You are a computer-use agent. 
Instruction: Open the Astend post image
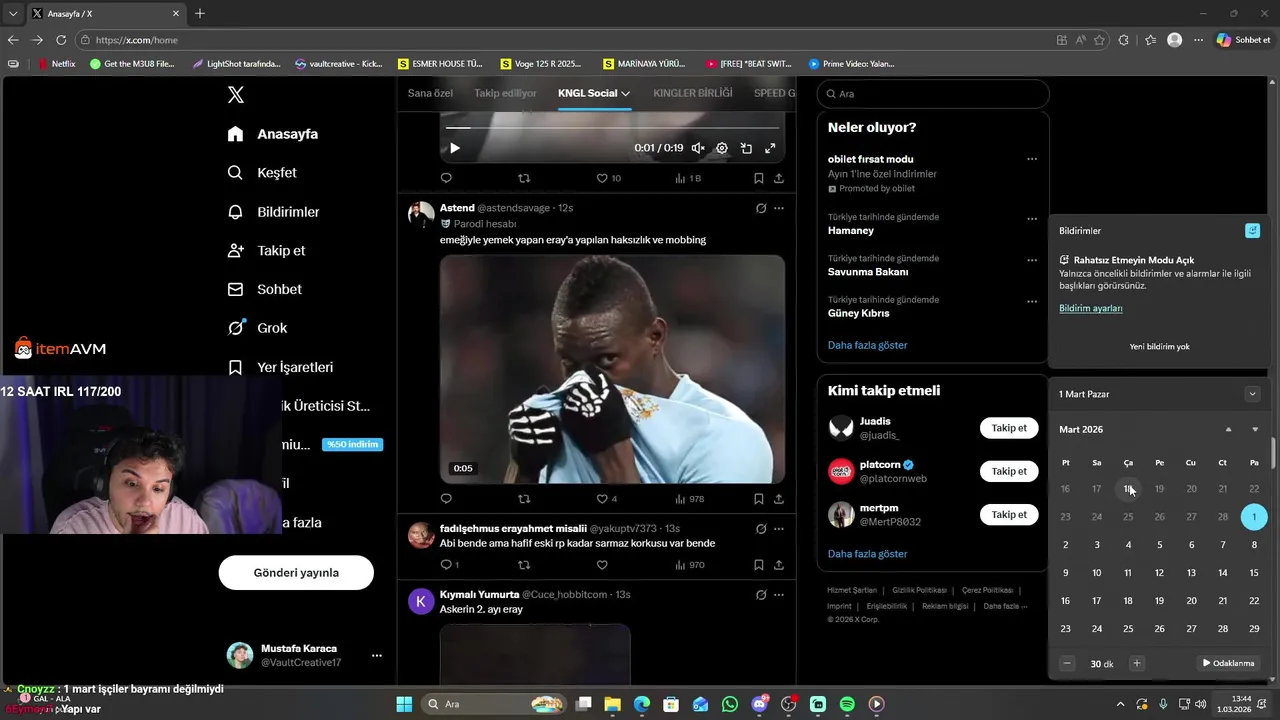(612, 369)
